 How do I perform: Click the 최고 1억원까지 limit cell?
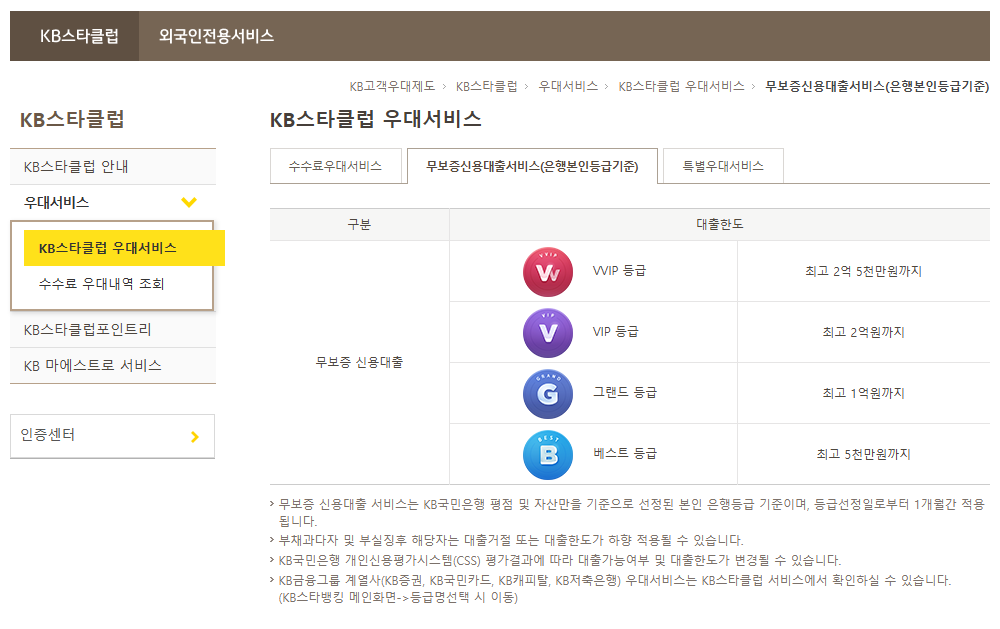[864, 393]
